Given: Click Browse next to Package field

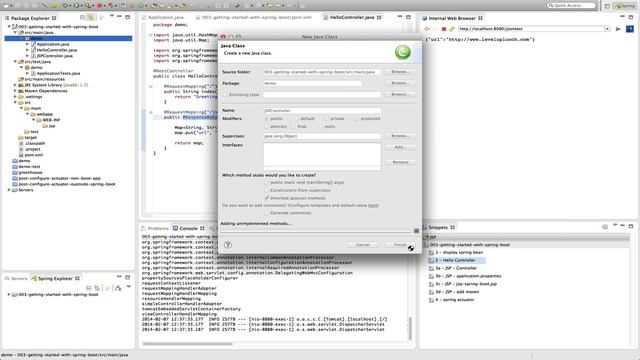Looking at the screenshot, I should click(x=400, y=83).
